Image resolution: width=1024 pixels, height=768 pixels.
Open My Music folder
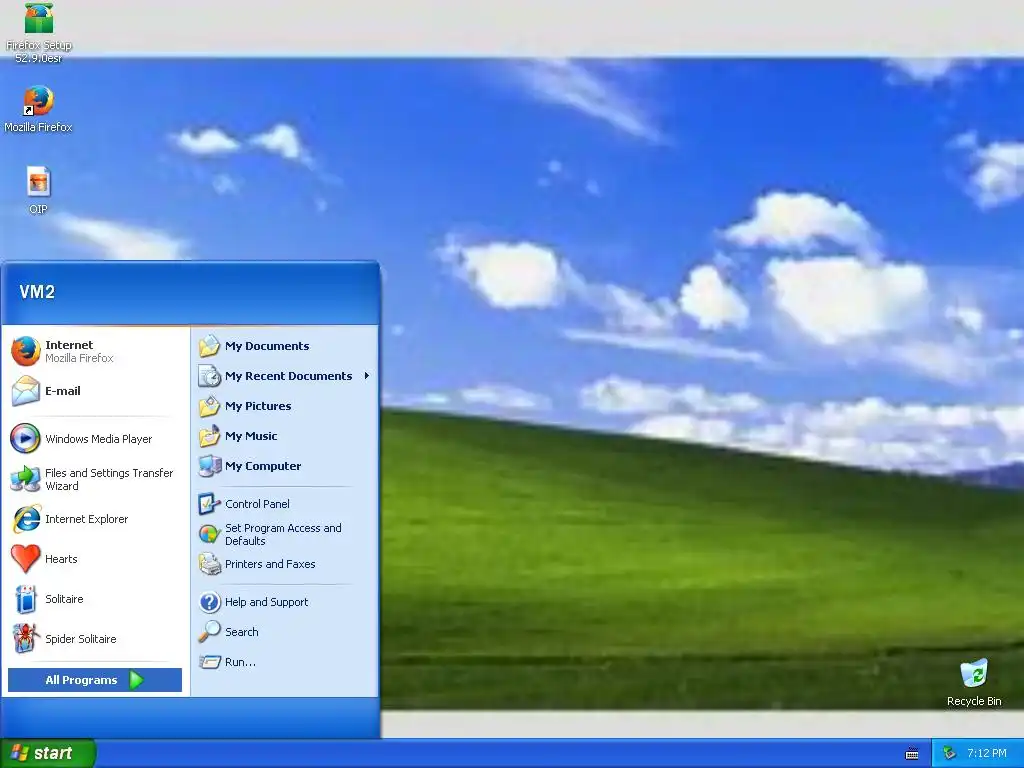click(x=285, y=436)
